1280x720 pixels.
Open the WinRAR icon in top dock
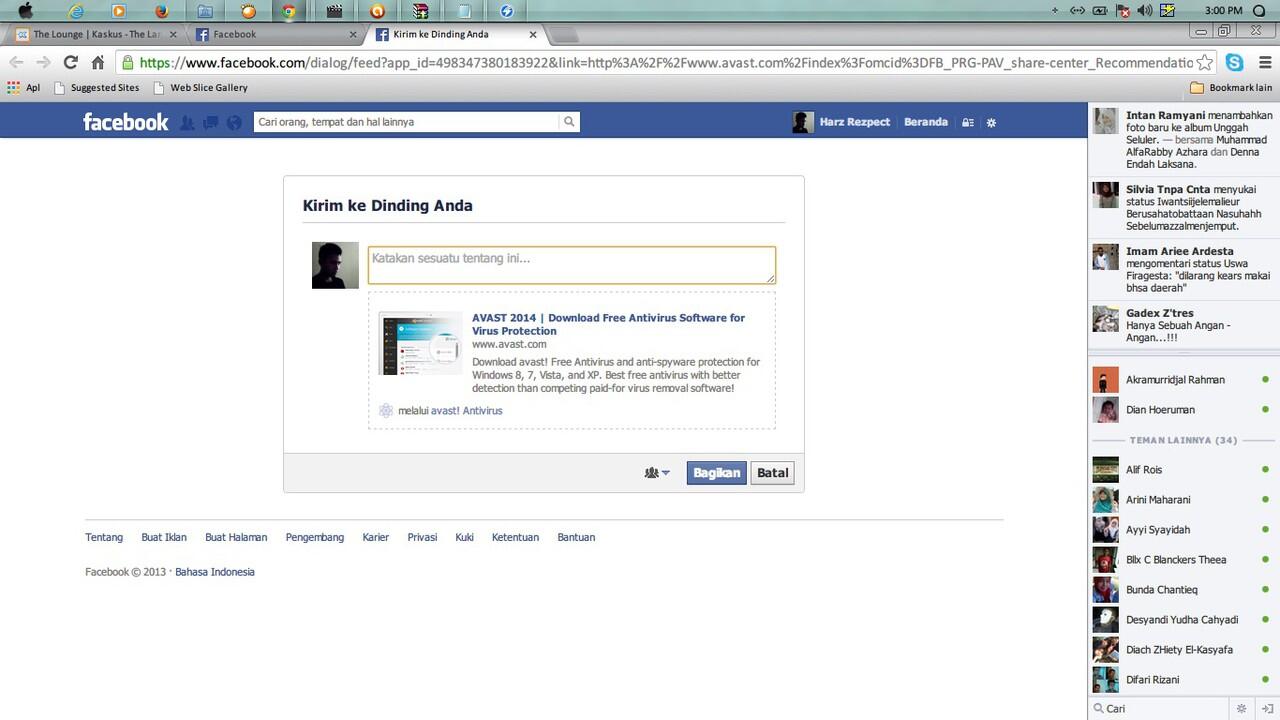pyautogui.click(x=421, y=11)
